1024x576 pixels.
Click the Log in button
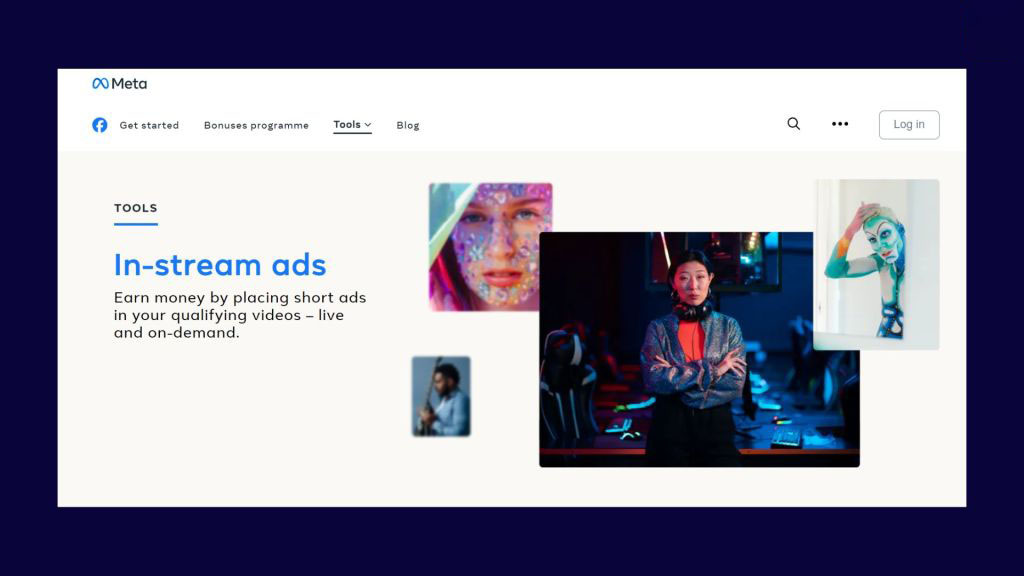[908, 124]
